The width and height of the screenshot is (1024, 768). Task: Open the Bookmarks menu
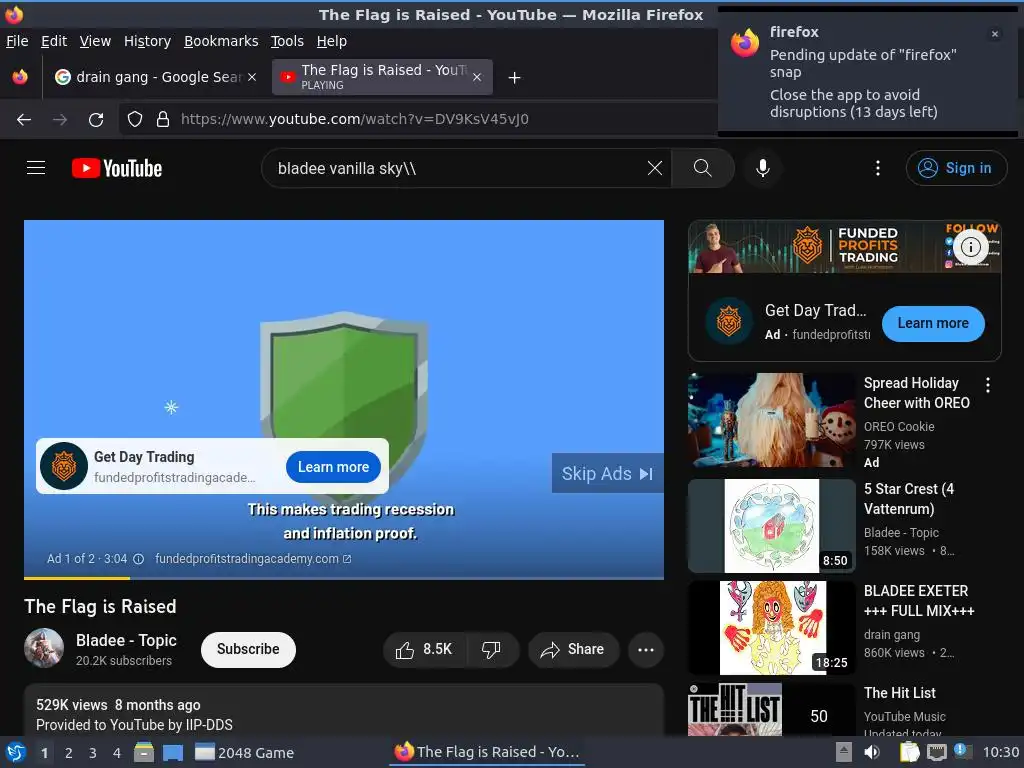pyautogui.click(x=221, y=41)
